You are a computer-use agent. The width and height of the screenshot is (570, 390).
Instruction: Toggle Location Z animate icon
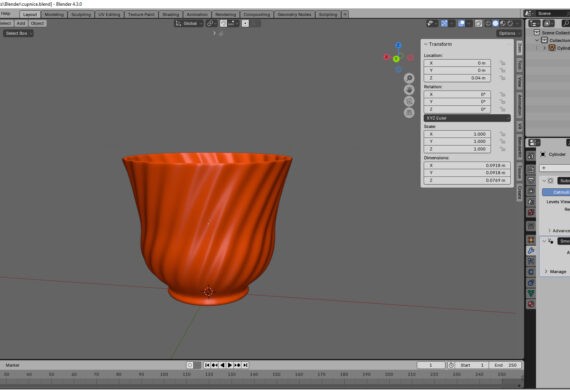tap(502, 78)
